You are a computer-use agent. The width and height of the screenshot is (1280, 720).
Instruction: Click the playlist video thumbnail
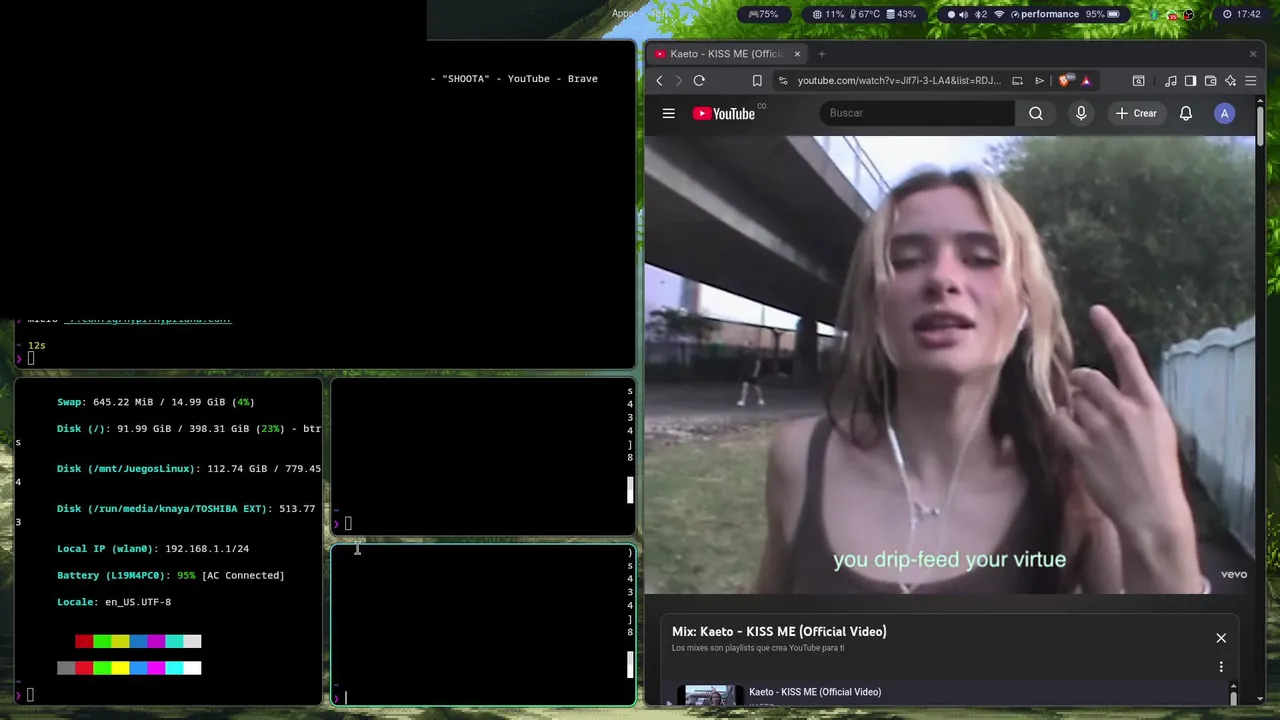(x=711, y=695)
